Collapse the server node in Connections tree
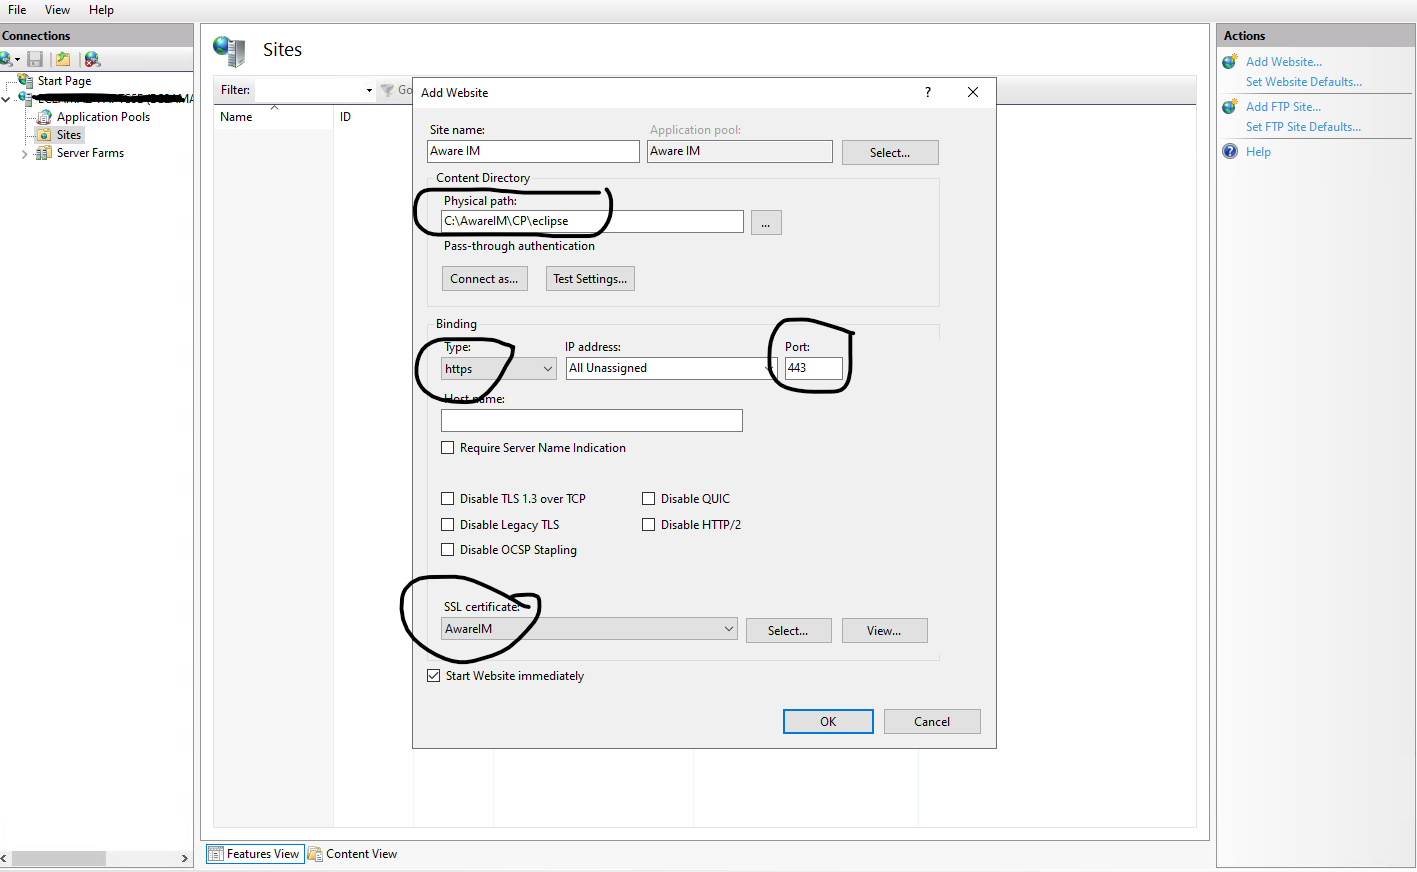The image size is (1417, 872). tap(6, 99)
